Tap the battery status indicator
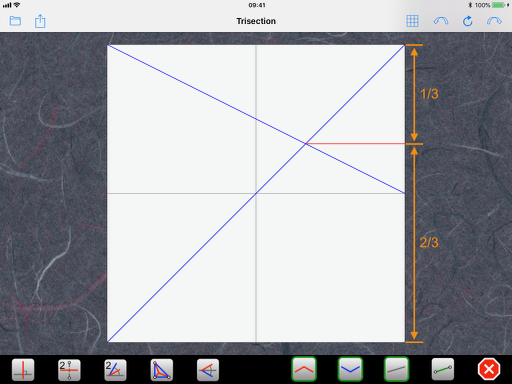This screenshot has height=384, width=512. pyautogui.click(x=498, y=5)
